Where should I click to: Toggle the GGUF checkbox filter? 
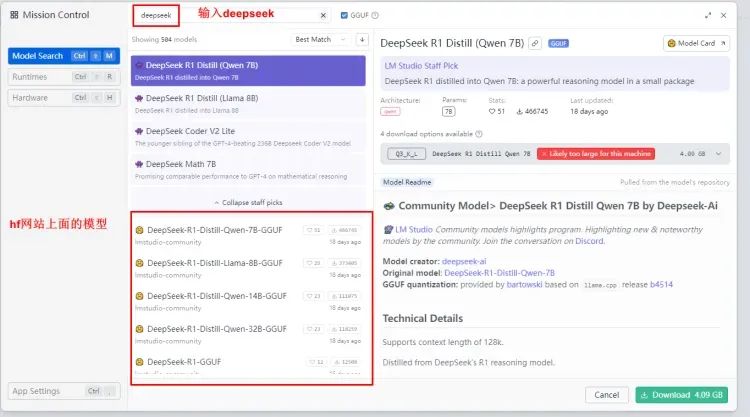tap(344, 15)
